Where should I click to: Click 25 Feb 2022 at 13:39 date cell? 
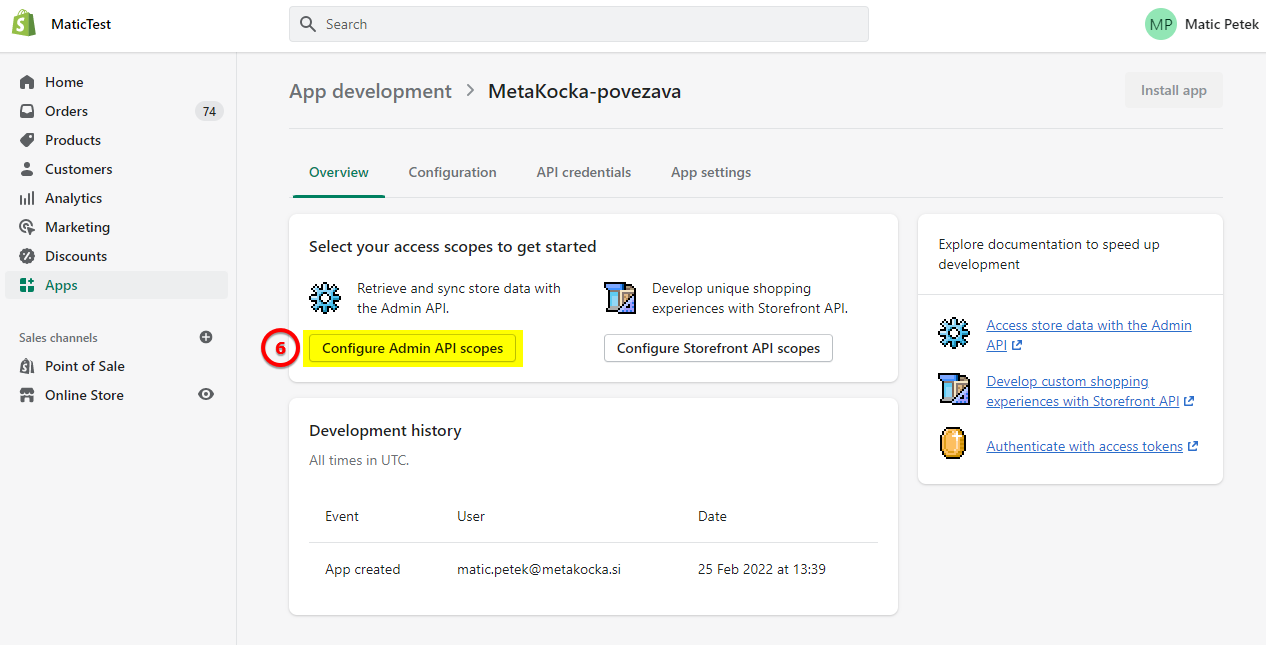click(762, 569)
